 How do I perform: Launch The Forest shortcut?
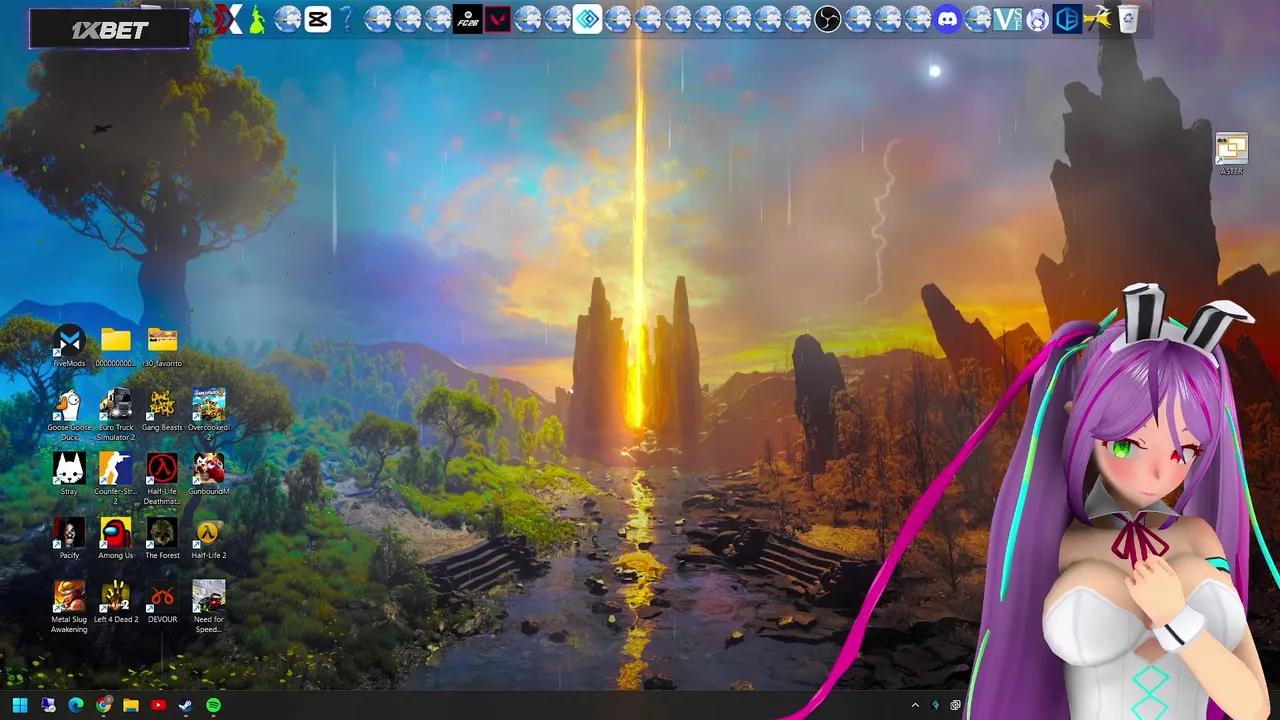[162, 538]
